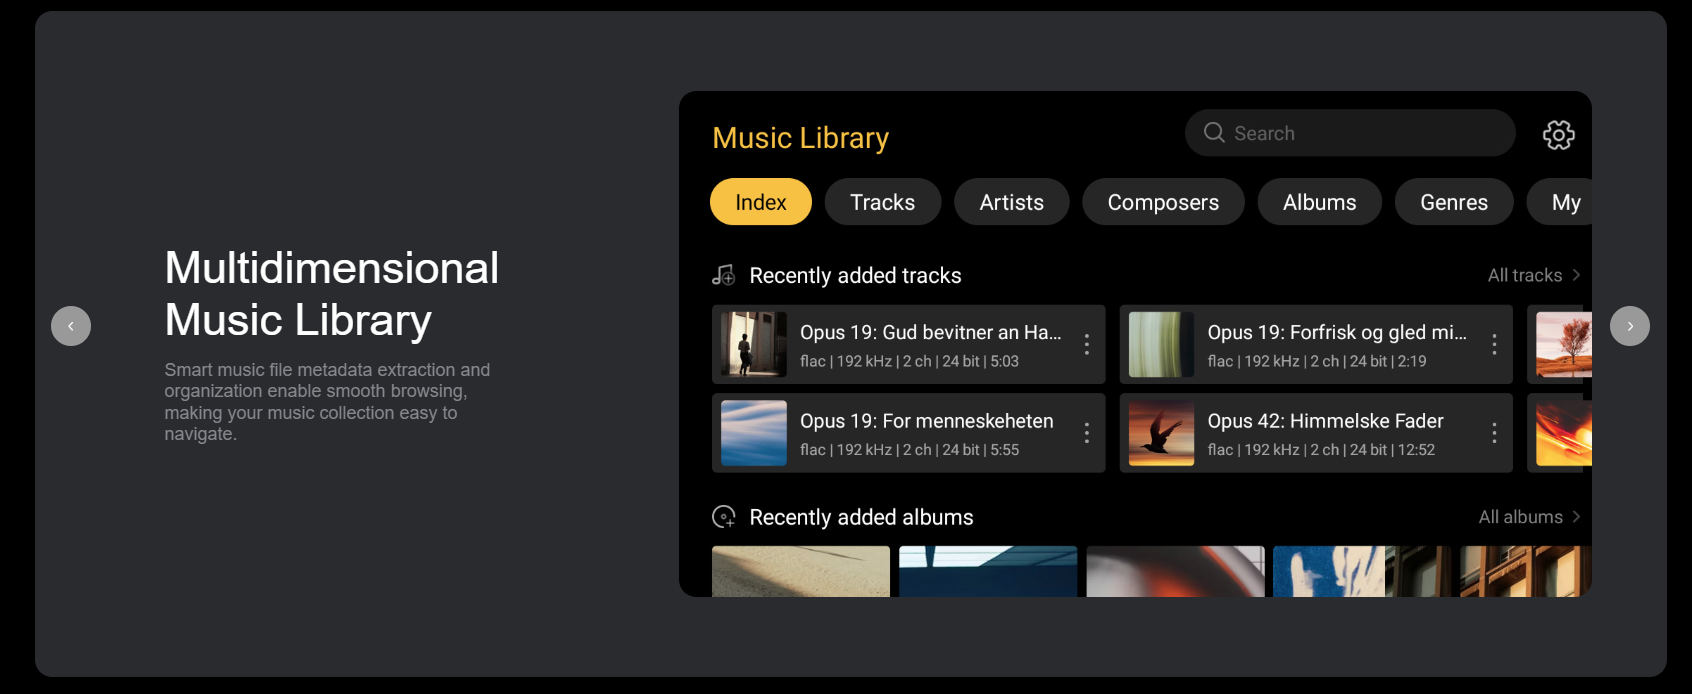The height and width of the screenshot is (694, 1692).
Task: Open the settings gear icon
Action: (x=1558, y=134)
